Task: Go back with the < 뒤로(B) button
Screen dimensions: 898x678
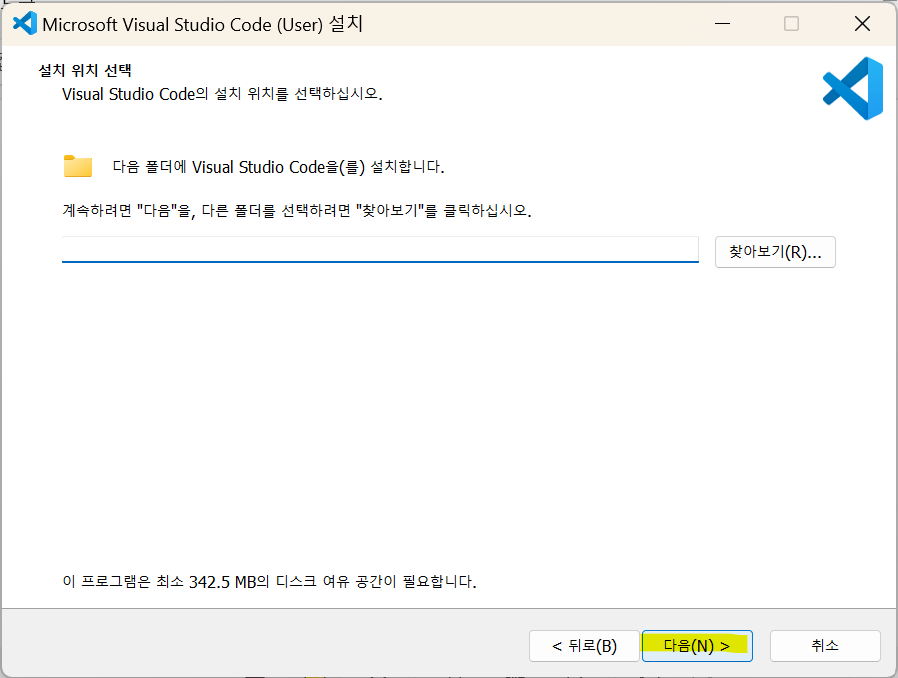Action: point(584,646)
